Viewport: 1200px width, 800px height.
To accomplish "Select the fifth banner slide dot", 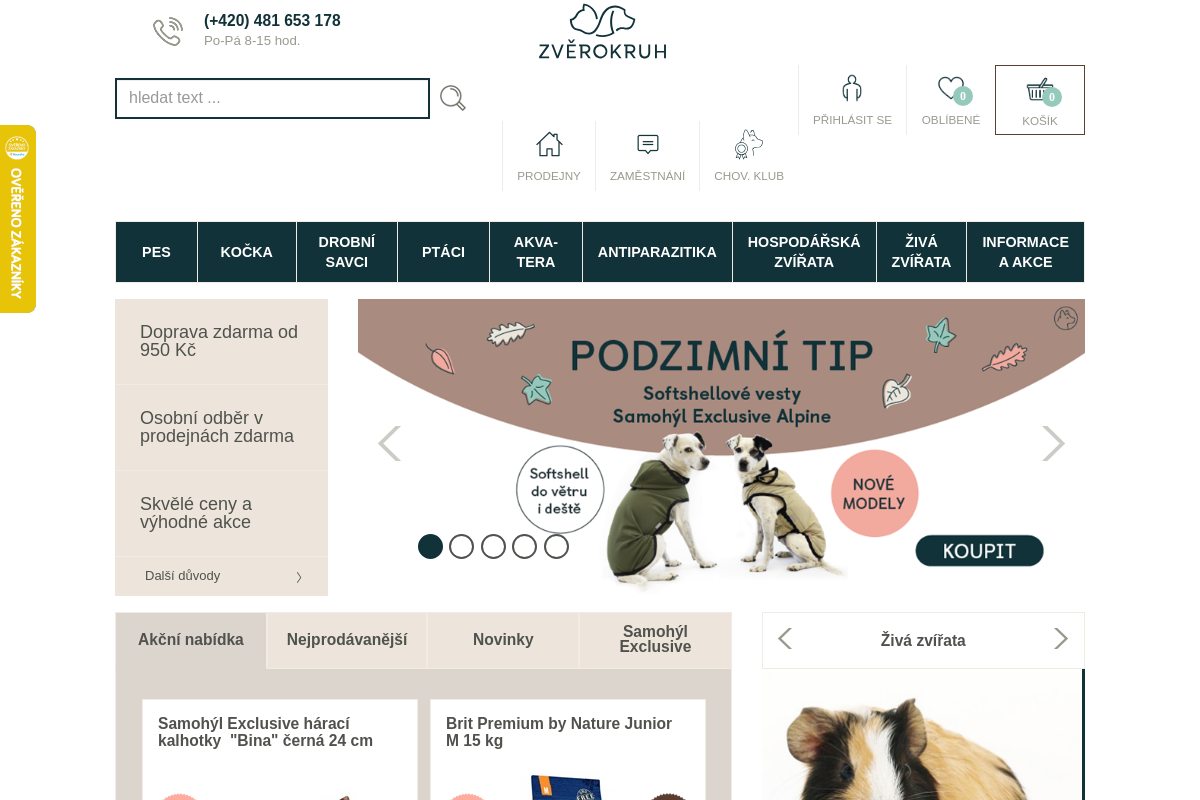I will pyautogui.click(x=556, y=546).
